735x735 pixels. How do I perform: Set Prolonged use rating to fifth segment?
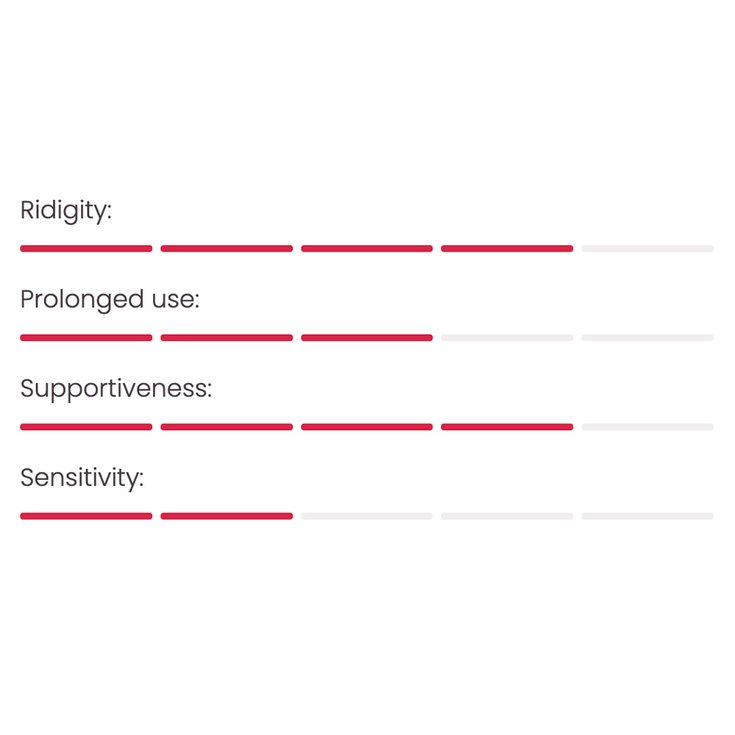647,338
